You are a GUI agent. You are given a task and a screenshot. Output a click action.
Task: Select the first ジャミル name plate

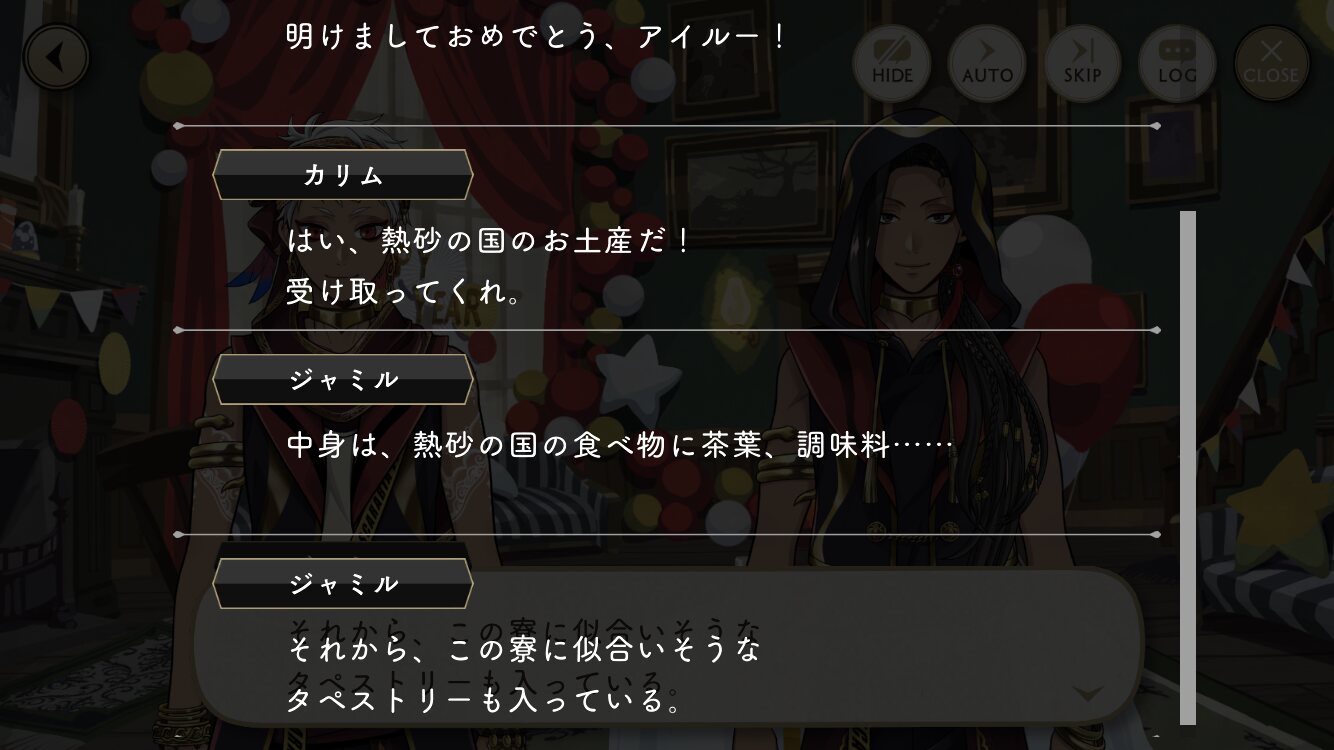pos(343,379)
